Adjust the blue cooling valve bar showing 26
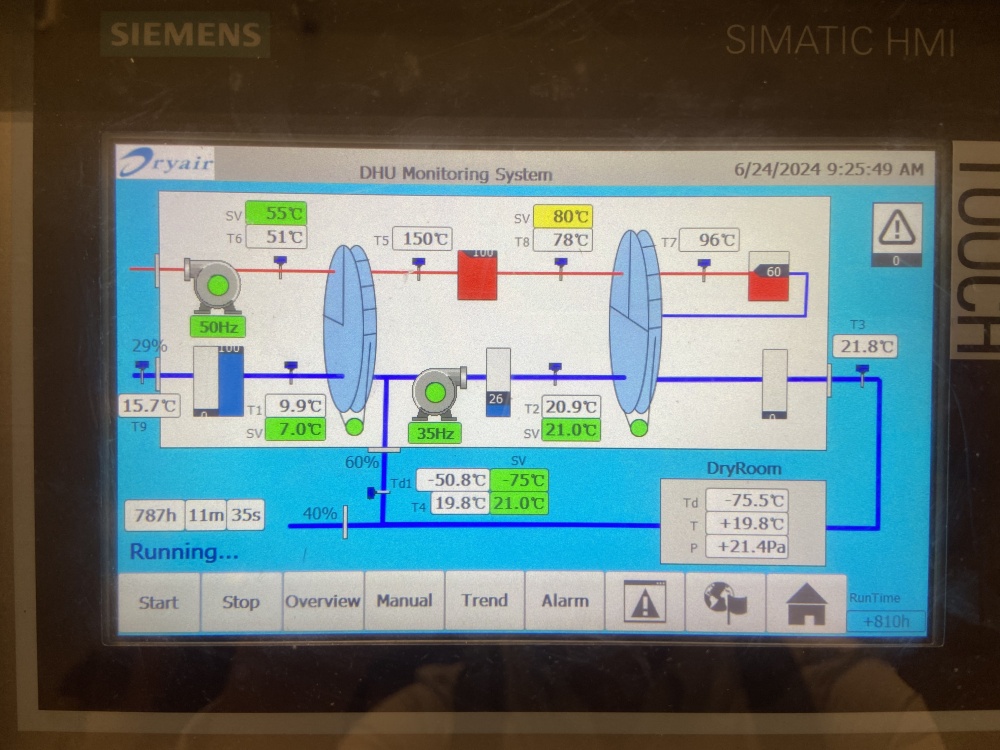Viewport: 1000px width, 750px height. pos(498,383)
